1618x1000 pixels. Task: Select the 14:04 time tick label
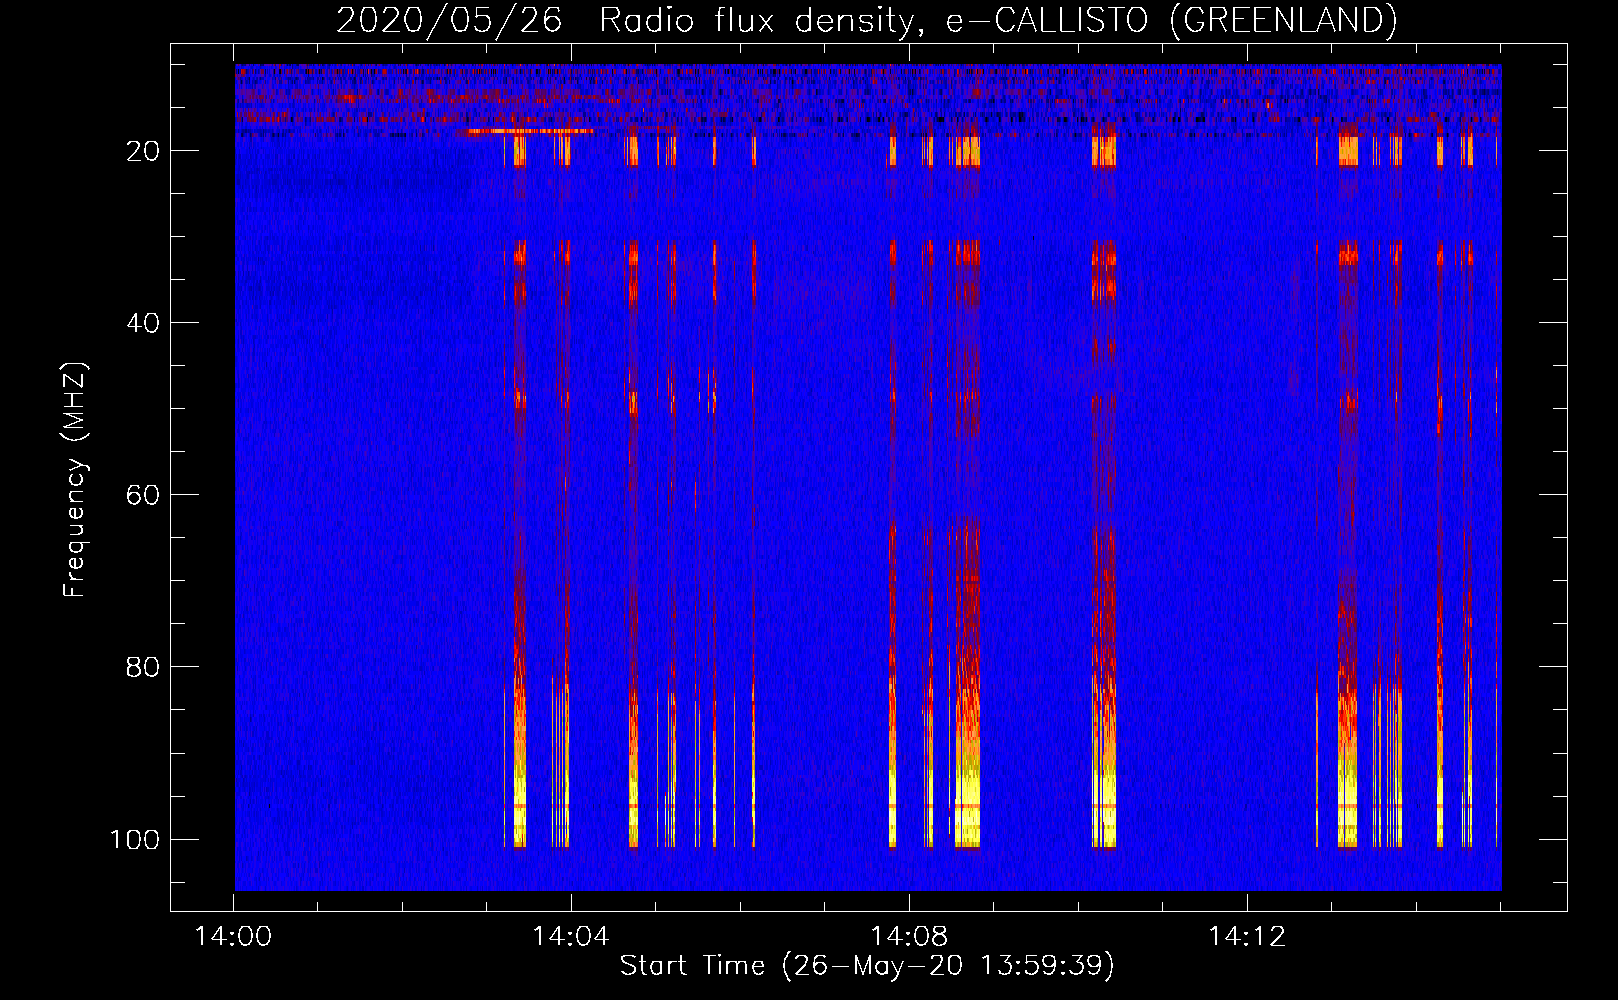571,937
